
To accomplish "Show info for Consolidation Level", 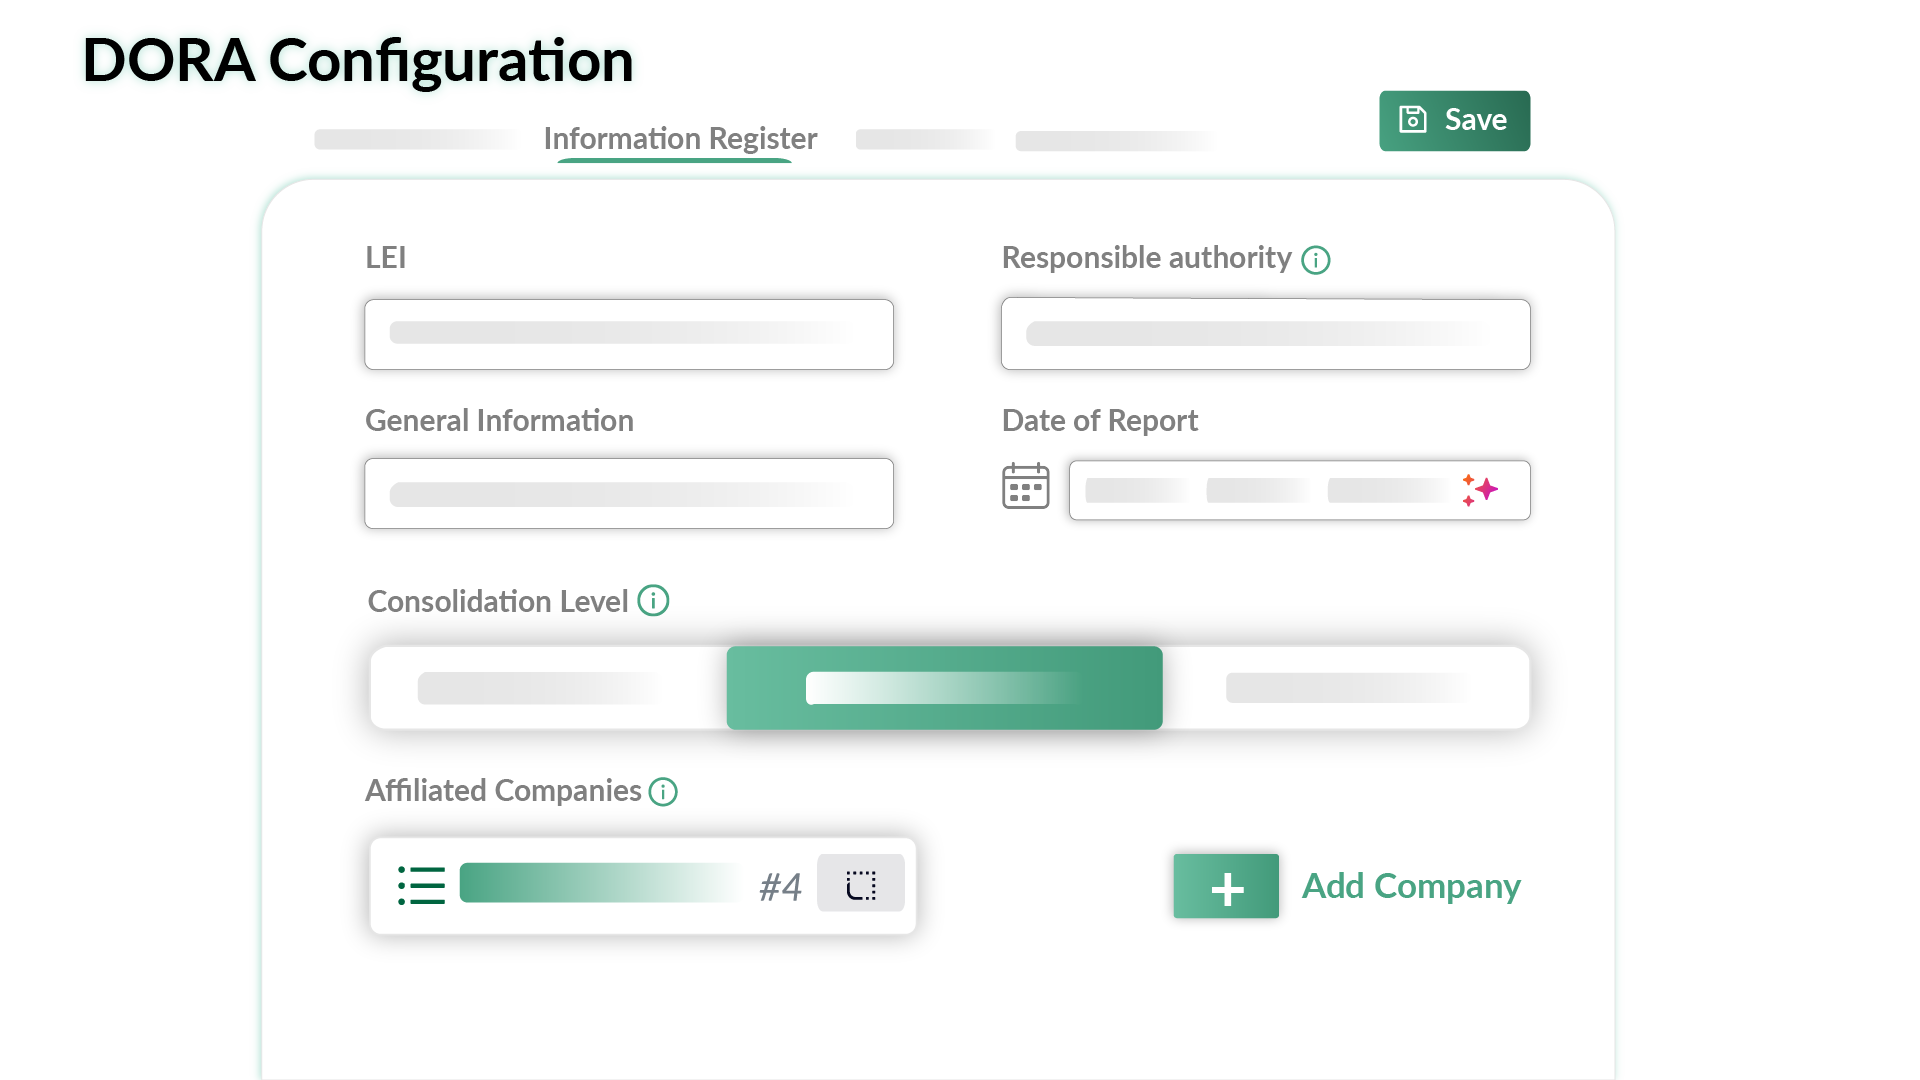I will (x=653, y=601).
